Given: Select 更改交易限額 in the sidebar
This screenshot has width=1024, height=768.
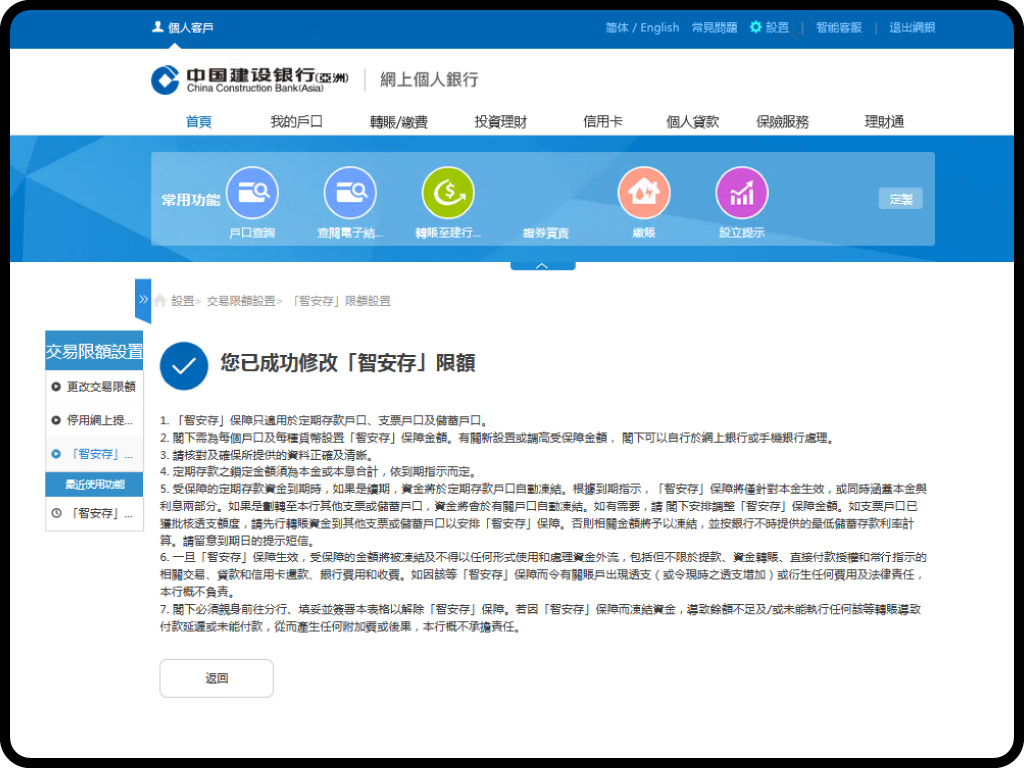Looking at the screenshot, I should pos(94,386).
